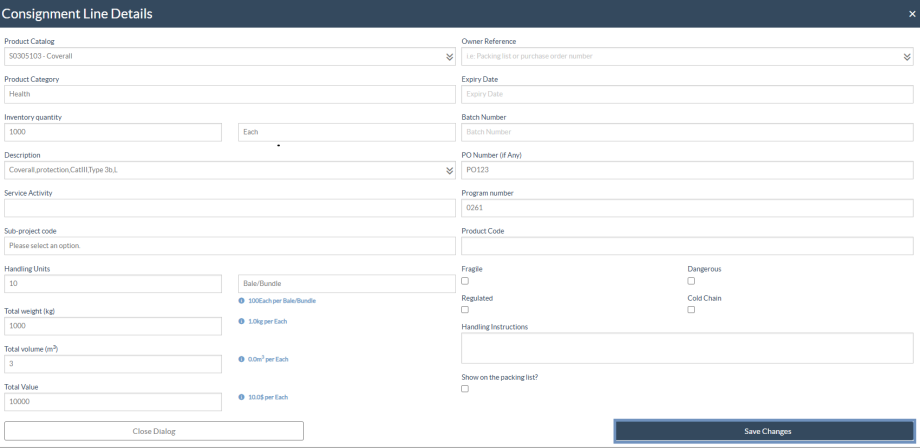Expand the Description dropdown arrow
The image size is (920, 448).
(449, 171)
